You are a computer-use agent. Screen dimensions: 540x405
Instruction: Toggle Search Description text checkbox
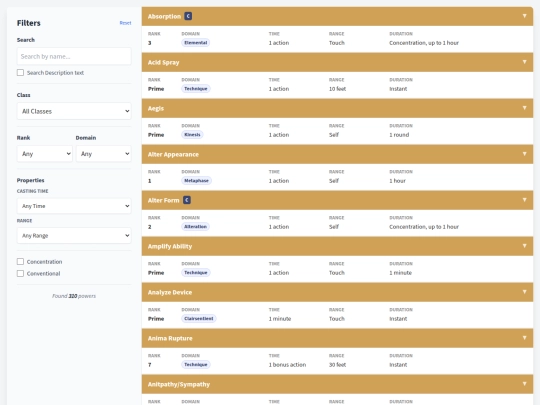click(x=20, y=73)
